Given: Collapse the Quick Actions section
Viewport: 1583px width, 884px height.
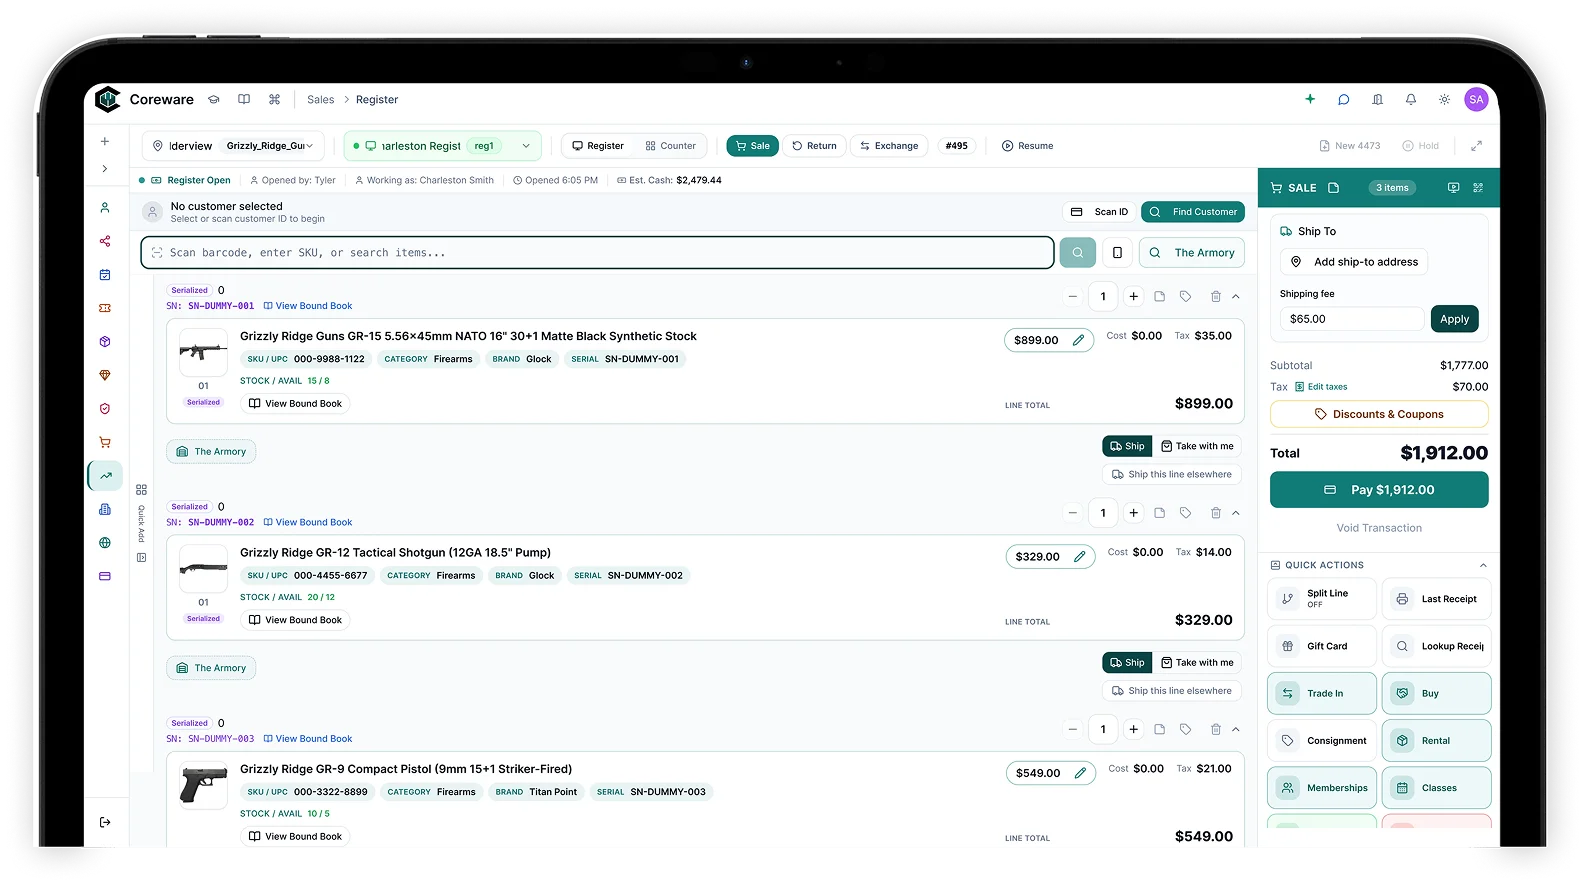Looking at the screenshot, I should (x=1483, y=566).
